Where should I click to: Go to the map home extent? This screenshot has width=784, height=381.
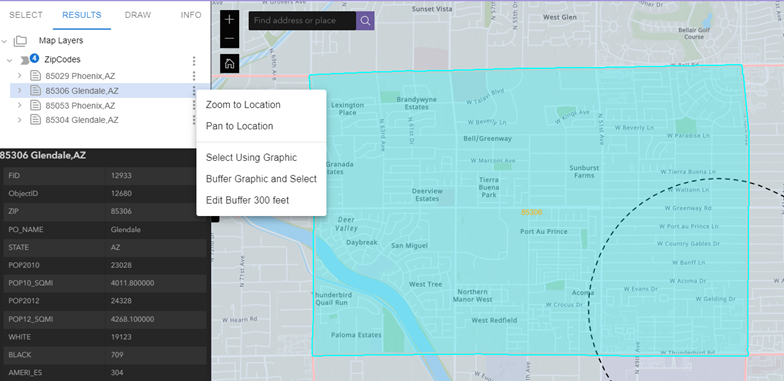pyautogui.click(x=230, y=64)
